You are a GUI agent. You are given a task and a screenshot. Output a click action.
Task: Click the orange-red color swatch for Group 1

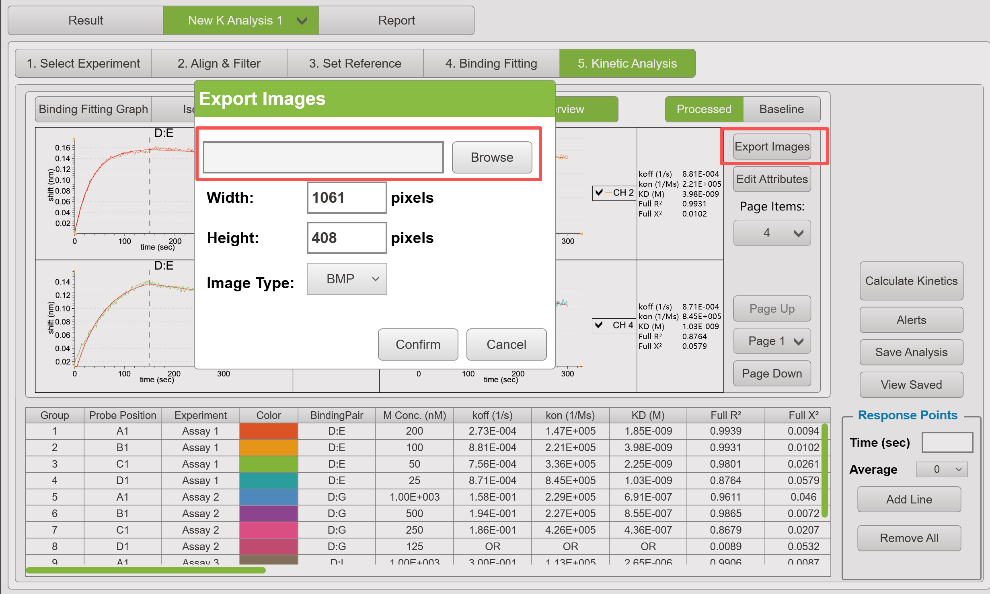[x=268, y=431]
